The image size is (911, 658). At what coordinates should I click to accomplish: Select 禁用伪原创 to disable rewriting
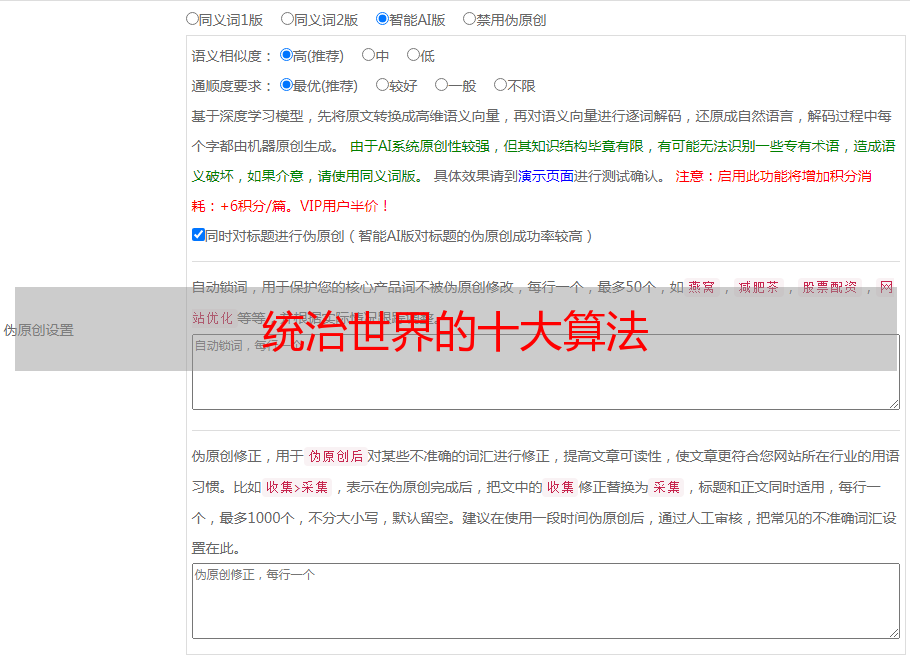(470, 19)
